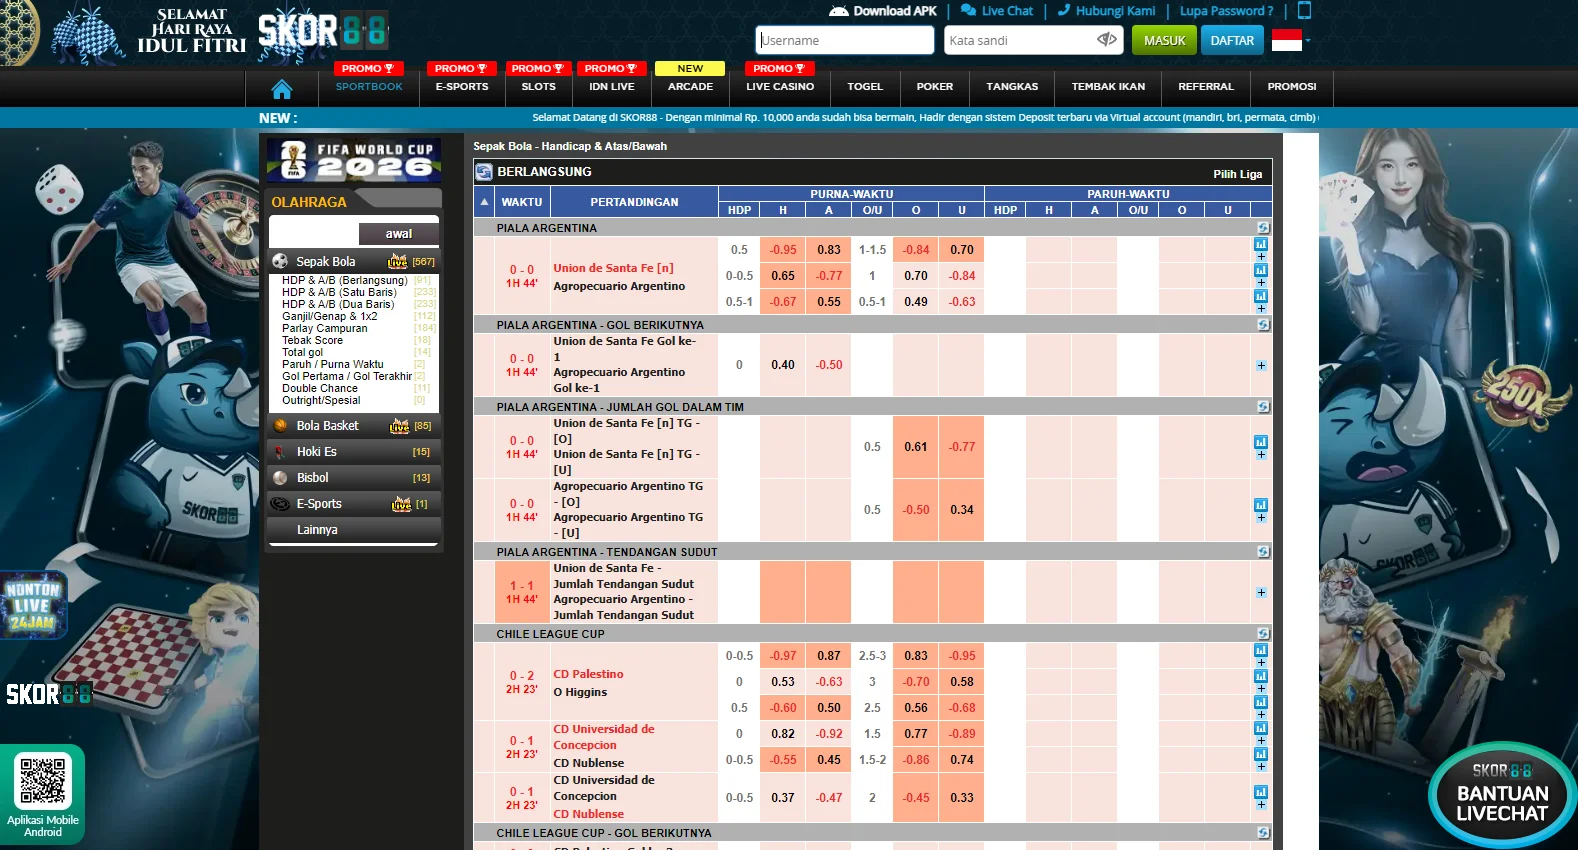Screen dimensions: 1578x850
Task: Refresh the CHILE LEAGUE CUP section
Action: click(1263, 634)
